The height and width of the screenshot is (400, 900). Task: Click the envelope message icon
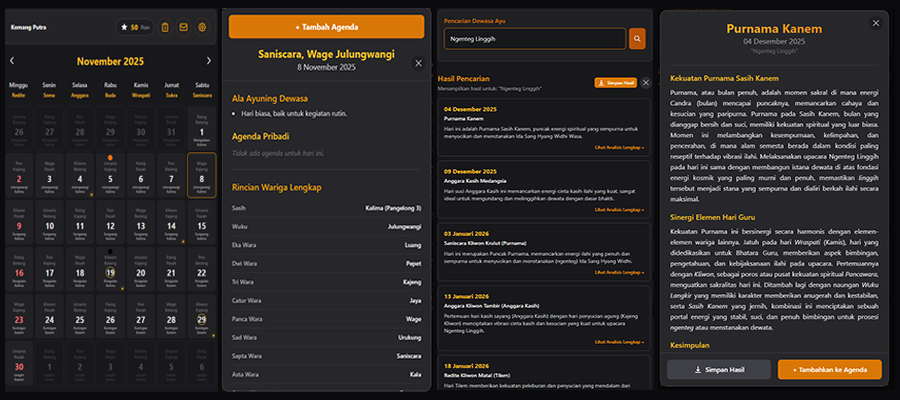pos(183,27)
